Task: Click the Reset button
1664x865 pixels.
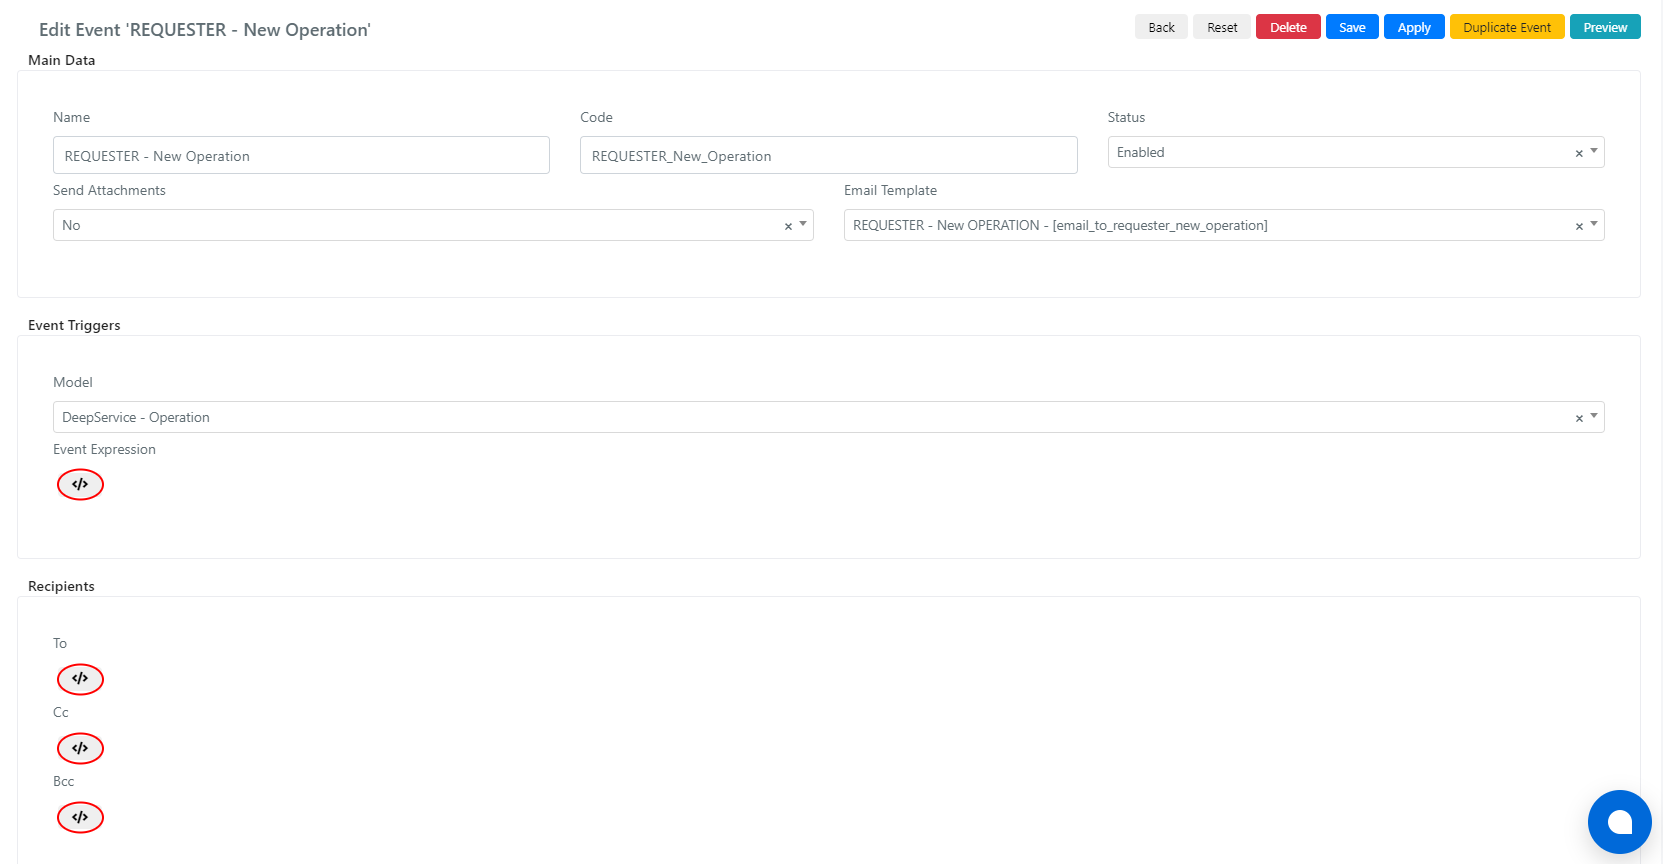Action: pyautogui.click(x=1222, y=27)
